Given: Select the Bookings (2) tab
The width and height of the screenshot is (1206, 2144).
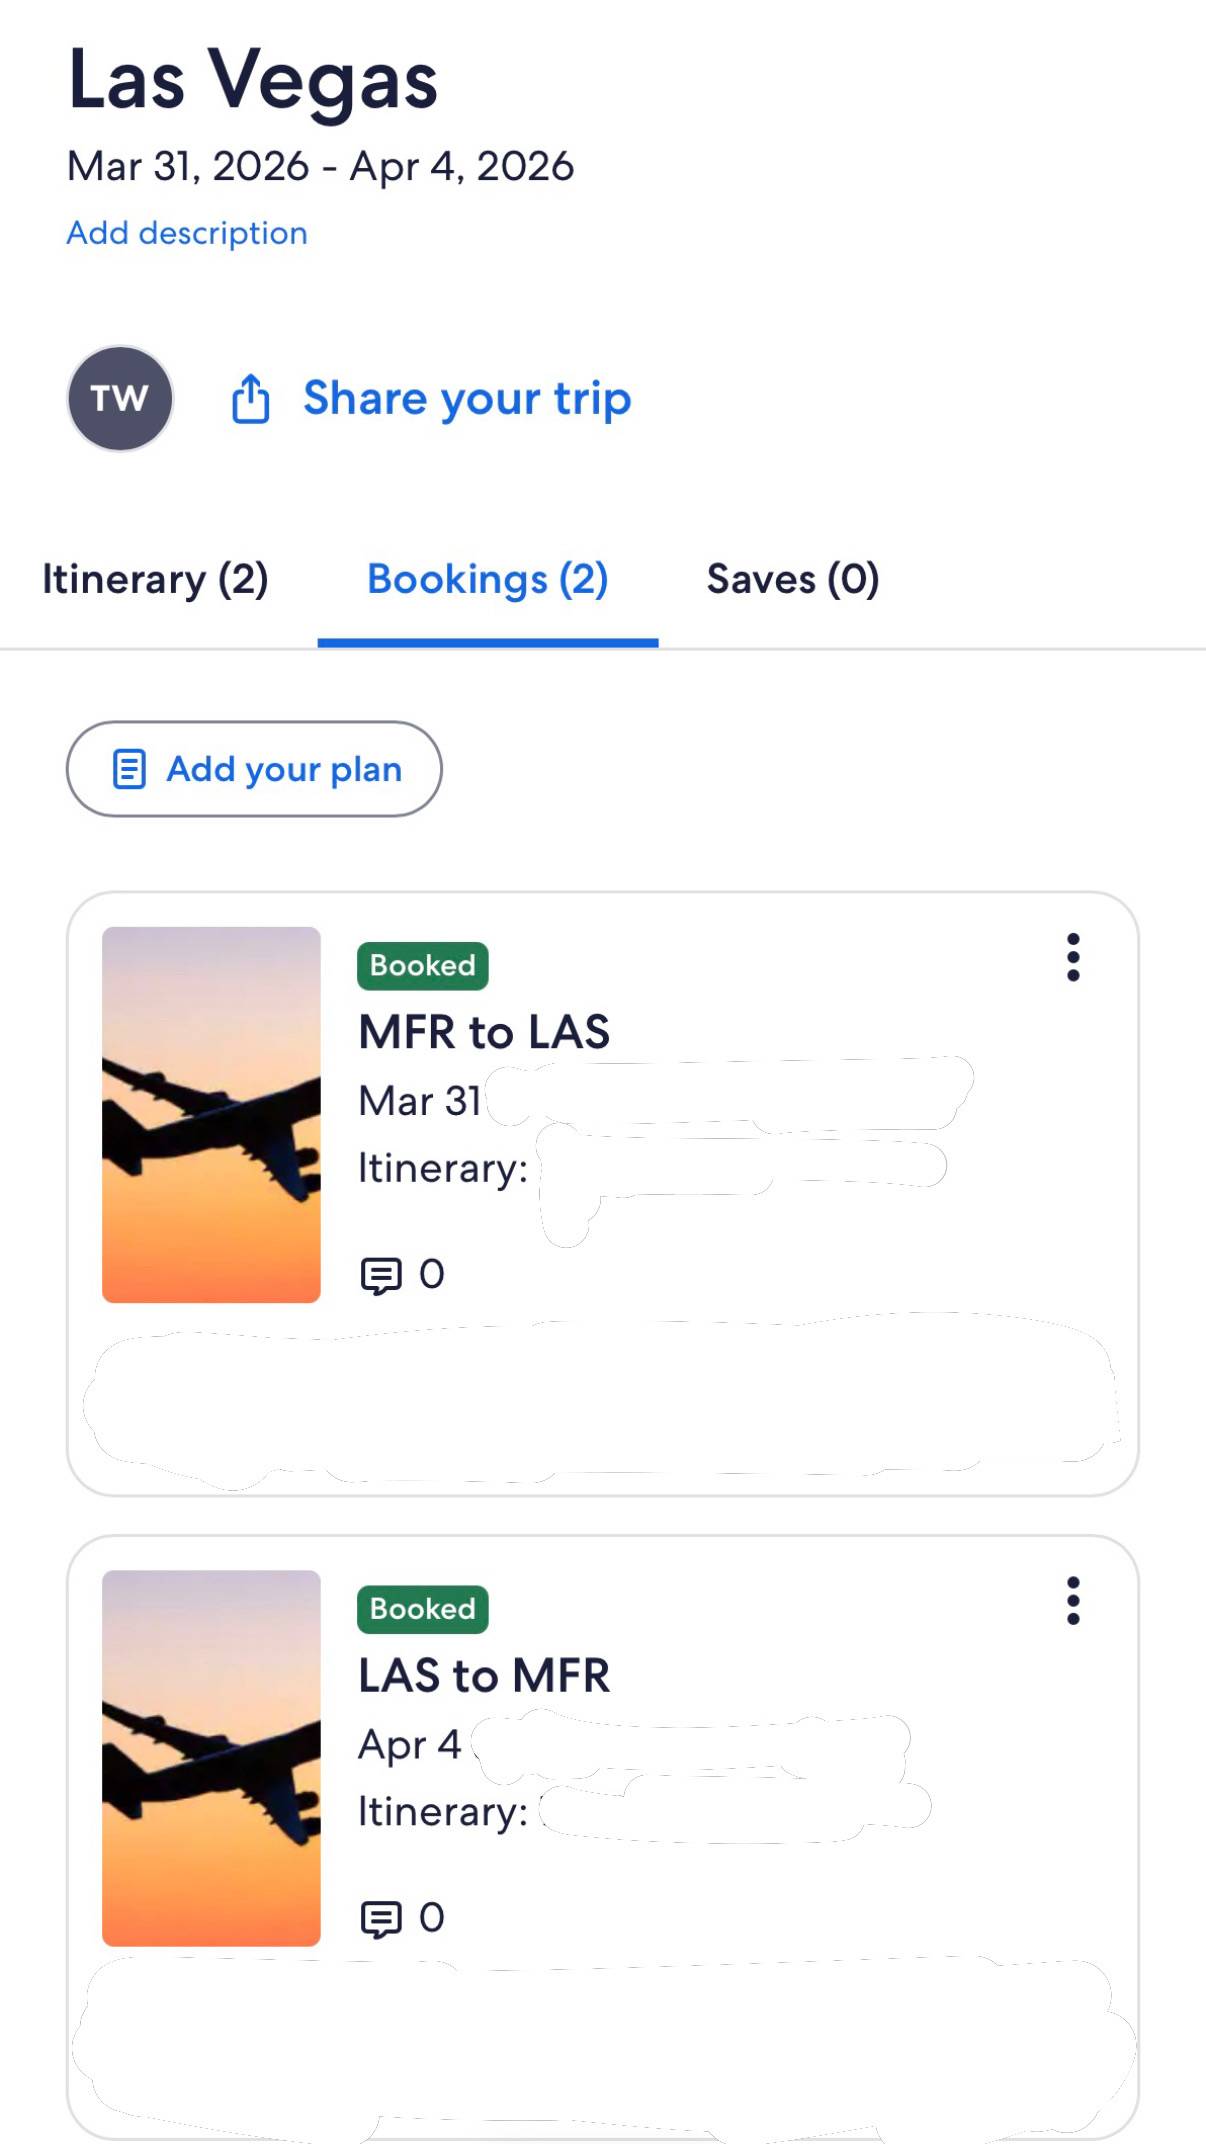Looking at the screenshot, I should pos(488,579).
